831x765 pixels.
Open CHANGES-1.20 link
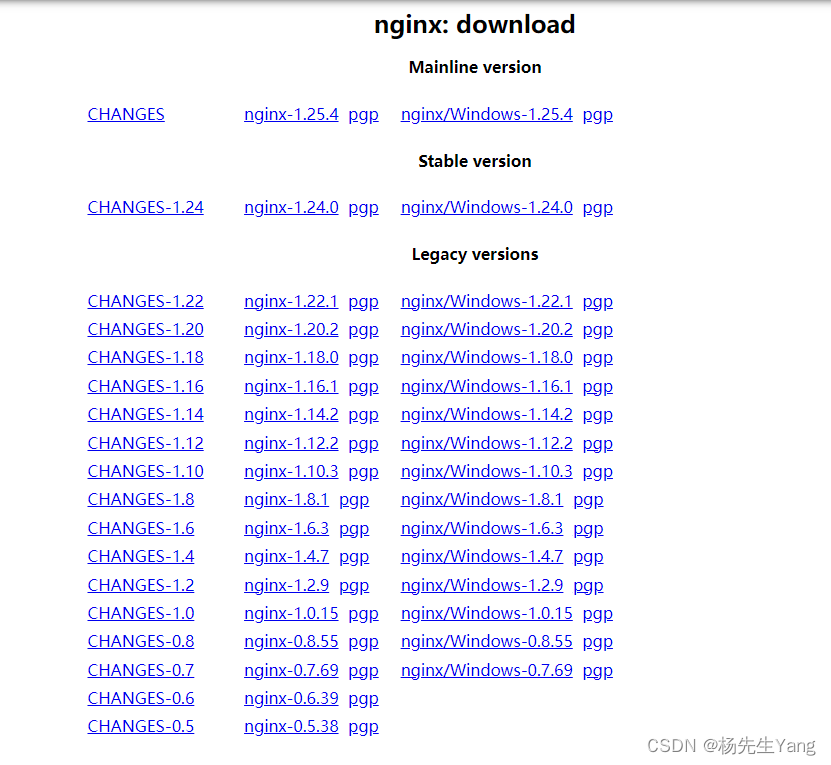146,330
